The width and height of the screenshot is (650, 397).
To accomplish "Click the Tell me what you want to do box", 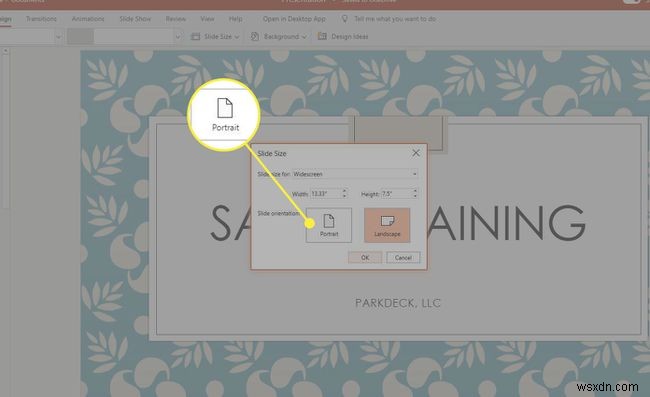I will click(x=395, y=19).
